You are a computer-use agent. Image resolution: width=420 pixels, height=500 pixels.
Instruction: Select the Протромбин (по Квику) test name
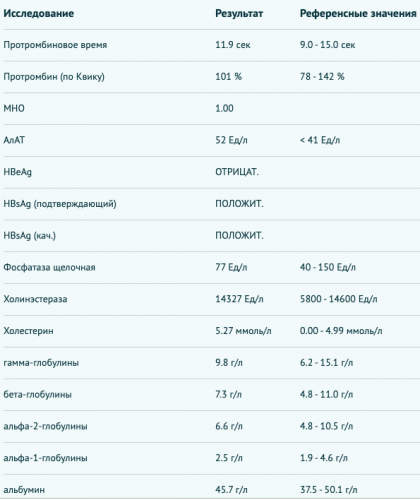pos(54,77)
